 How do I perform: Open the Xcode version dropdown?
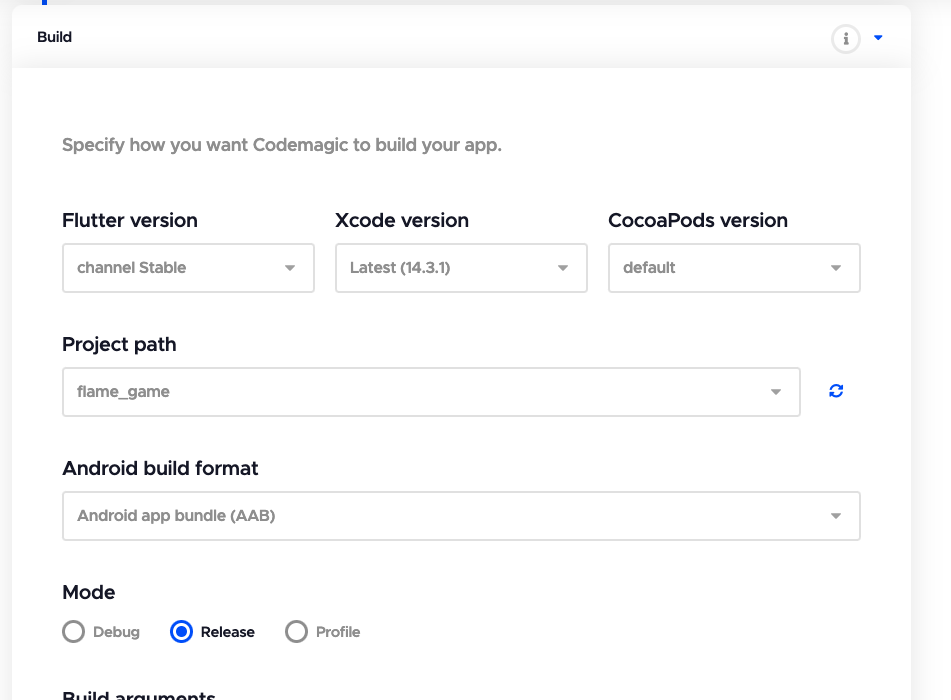point(461,268)
